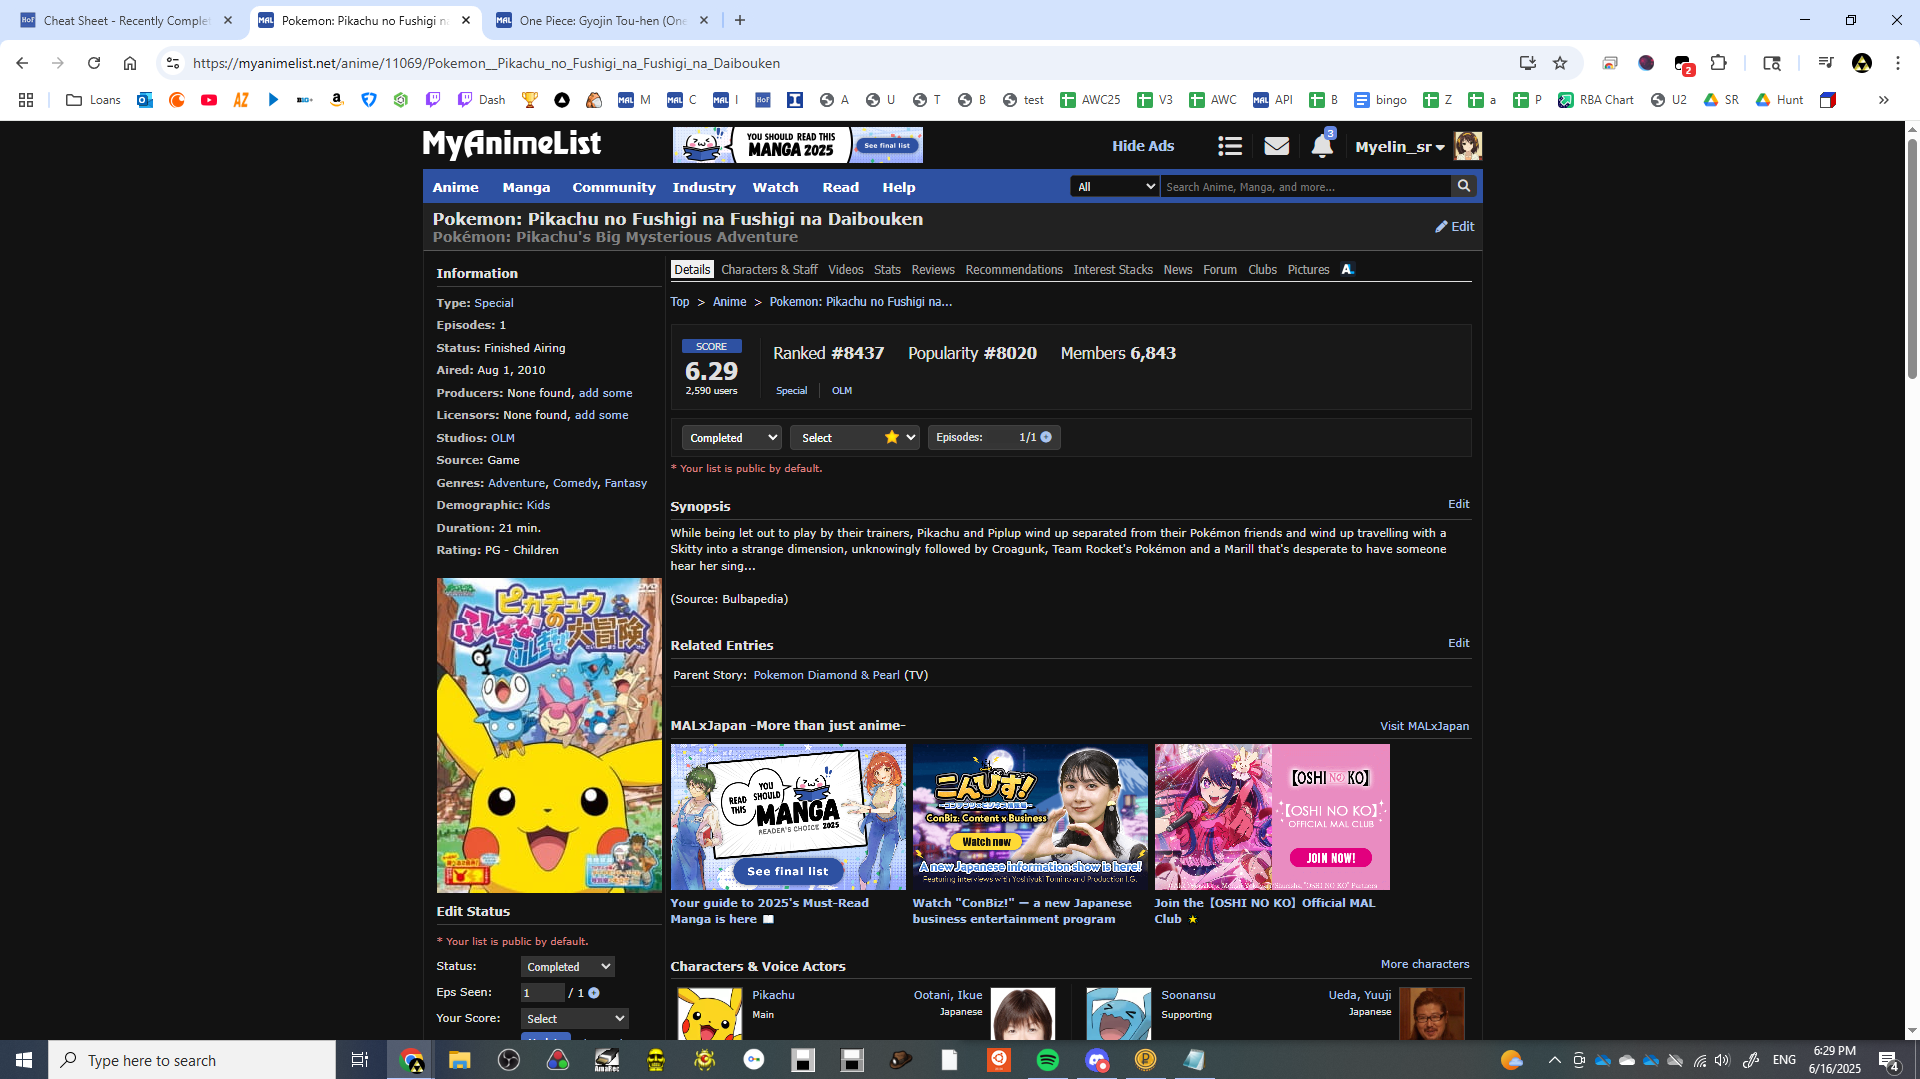Click the browser vertical scrollbar
The width and height of the screenshot is (1920, 1079).
click(x=1912, y=260)
